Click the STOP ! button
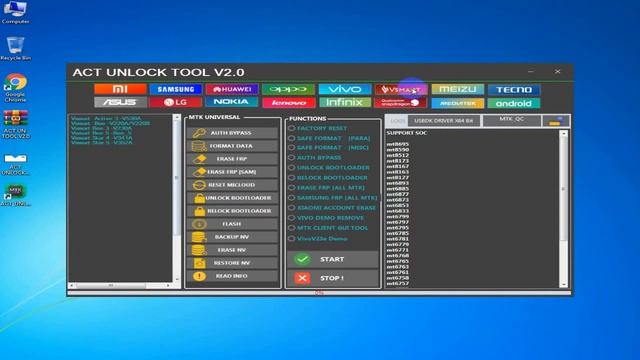 (x=333, y=278)
